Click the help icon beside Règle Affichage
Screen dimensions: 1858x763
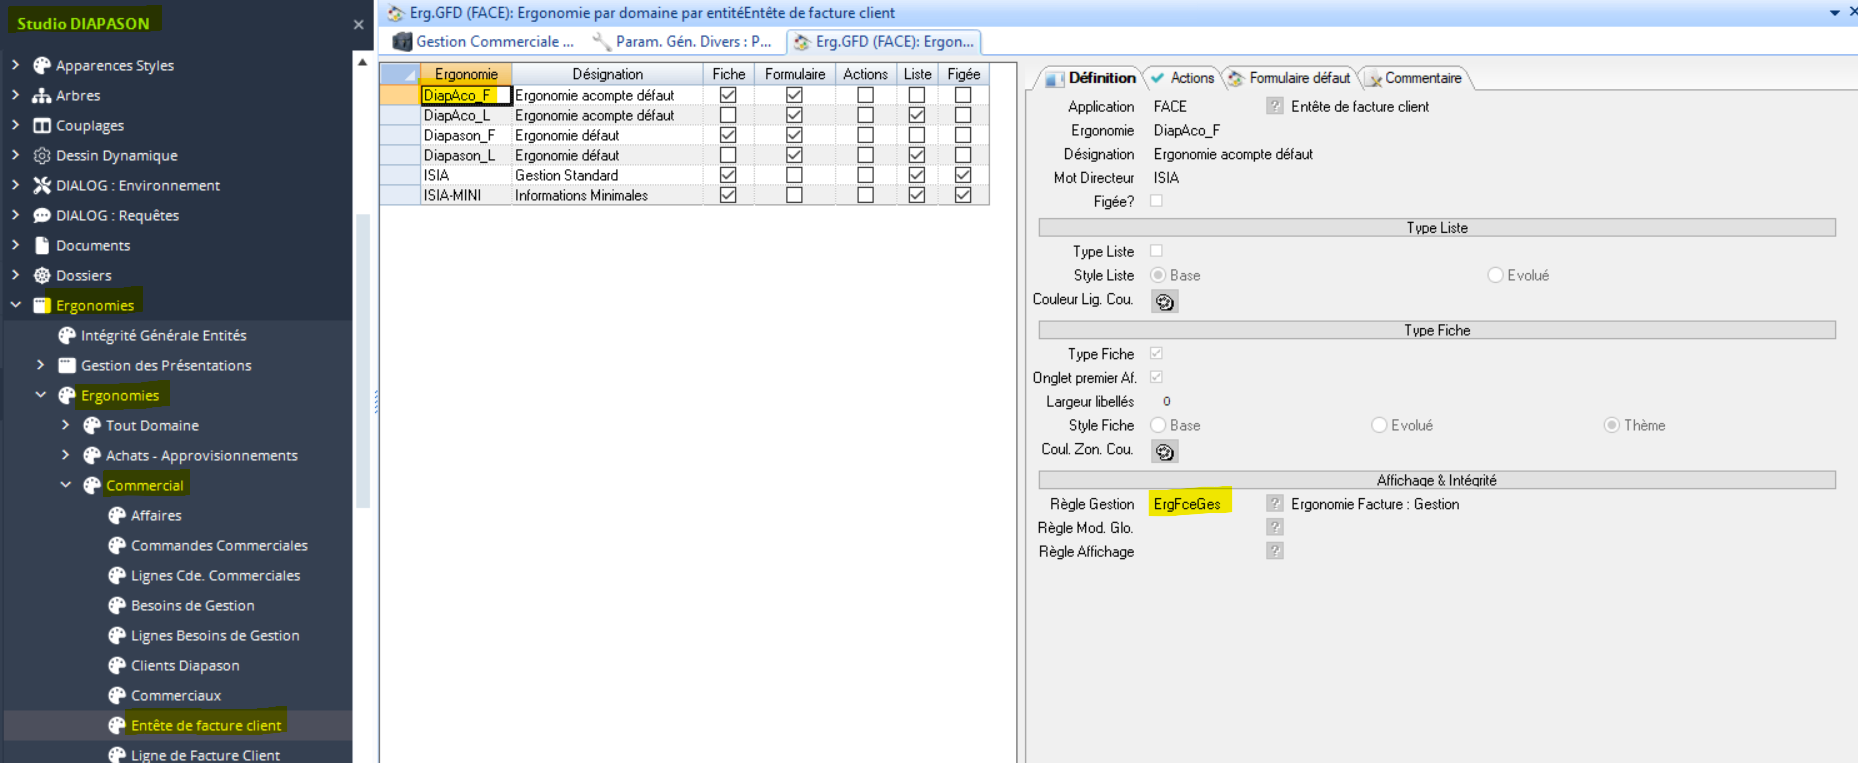tap(1274, 551)
